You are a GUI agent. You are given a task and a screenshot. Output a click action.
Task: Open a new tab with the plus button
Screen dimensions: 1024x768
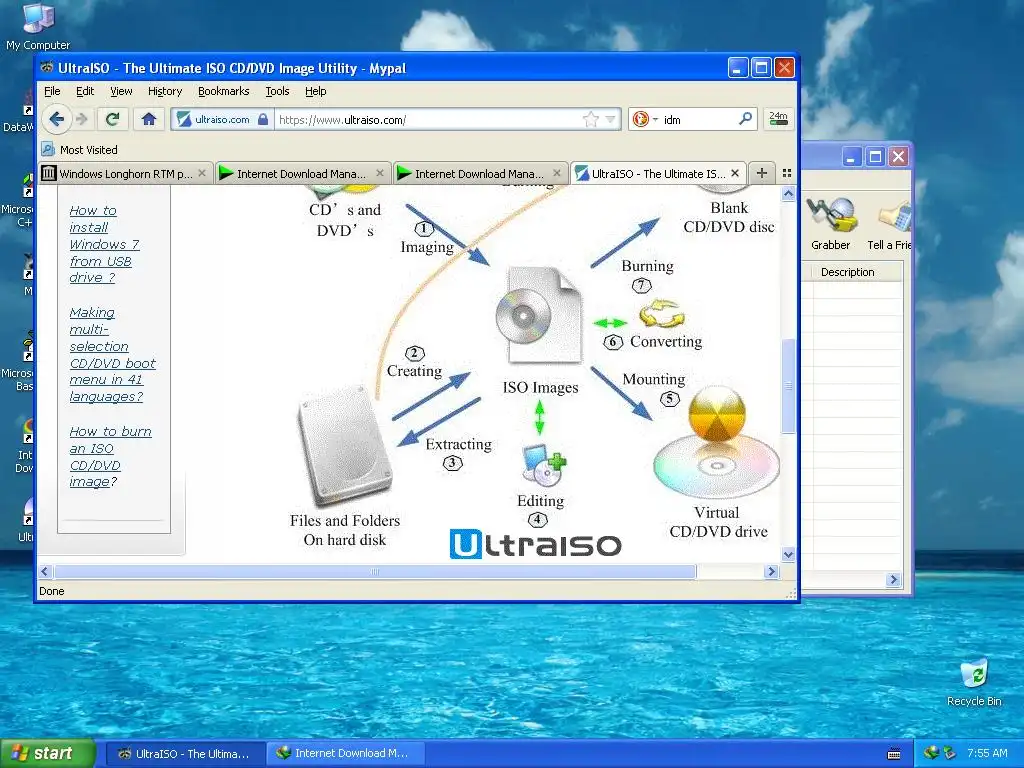[761, 173]
